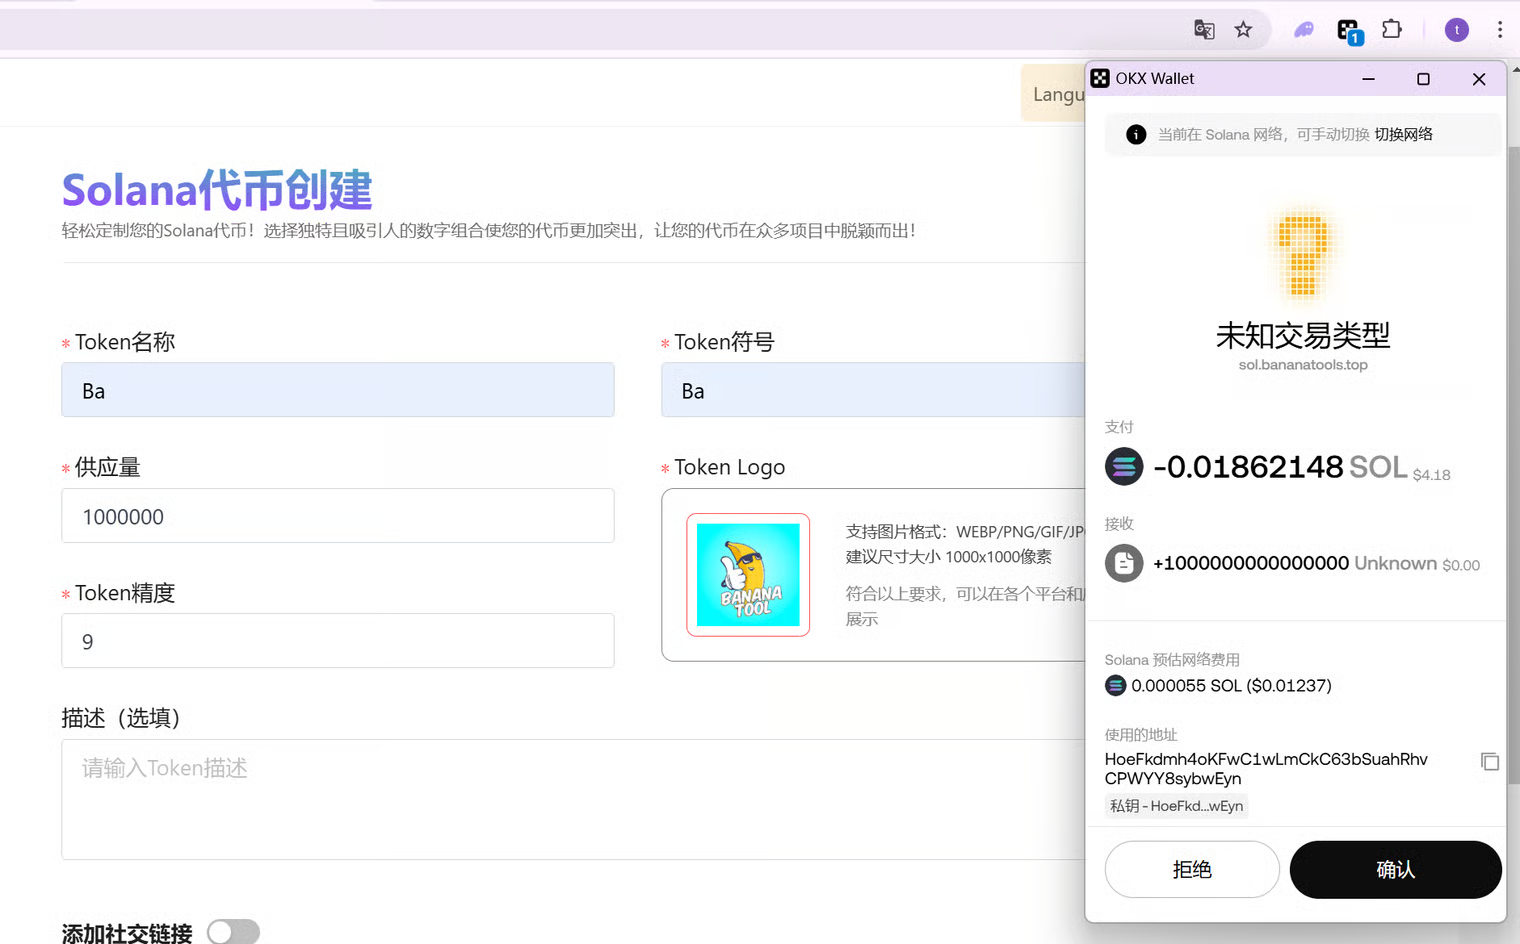Open the OKX Wallet extension icon
This screenshot has width=1520, height=944.
[x=1349, y=31]
